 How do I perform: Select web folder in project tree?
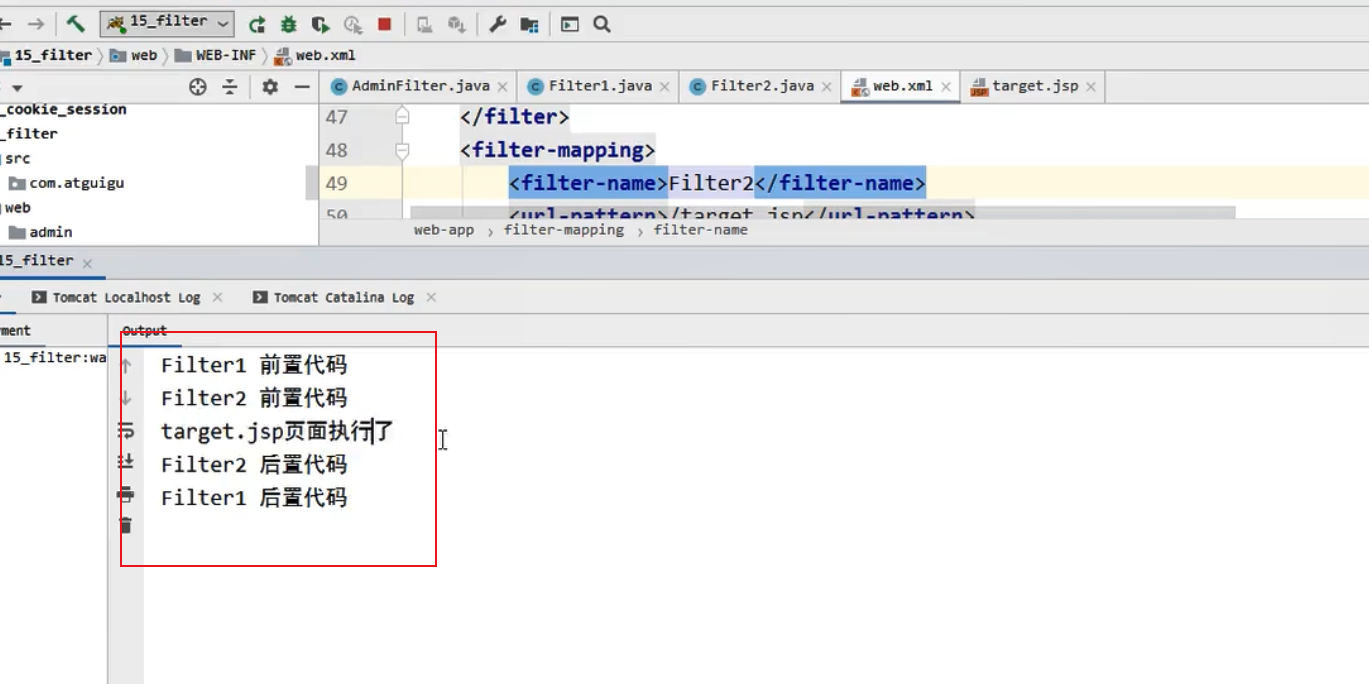click(17, 208)
